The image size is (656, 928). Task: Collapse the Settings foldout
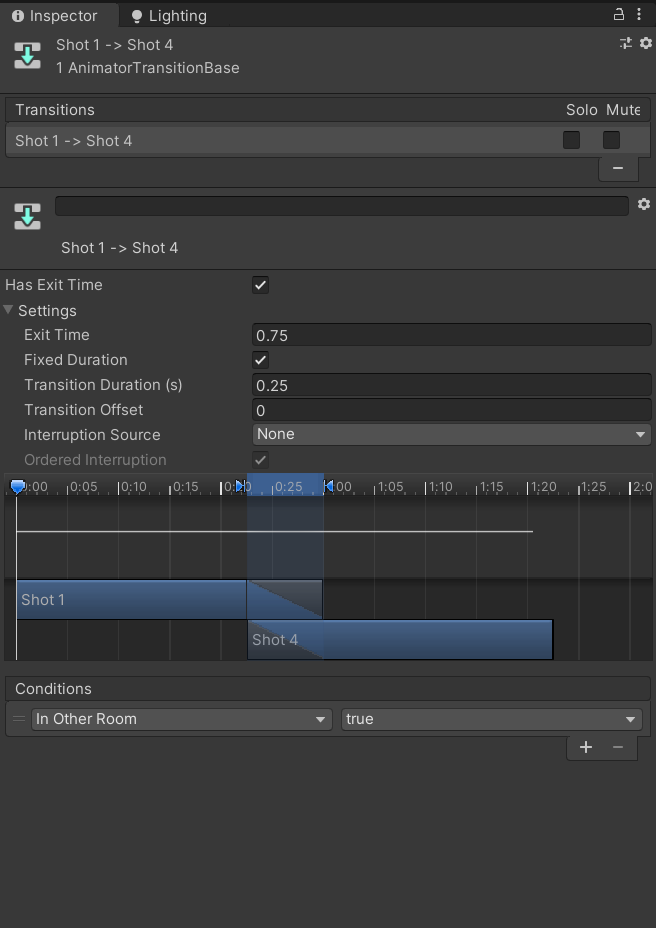(9, 310)
